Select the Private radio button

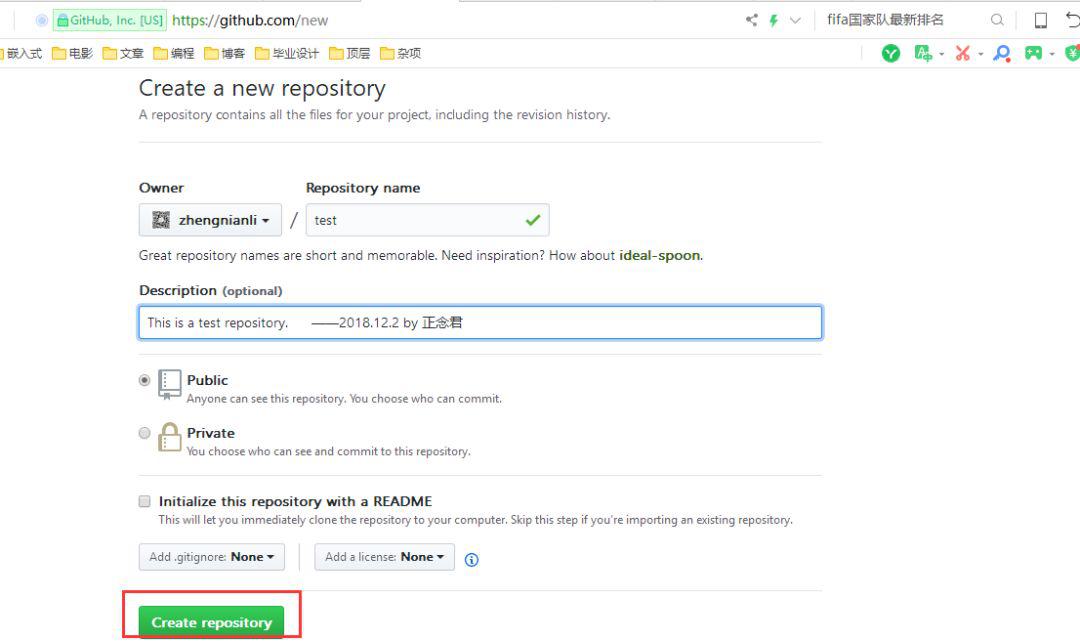pyautogui.click(x=144, y=433)
